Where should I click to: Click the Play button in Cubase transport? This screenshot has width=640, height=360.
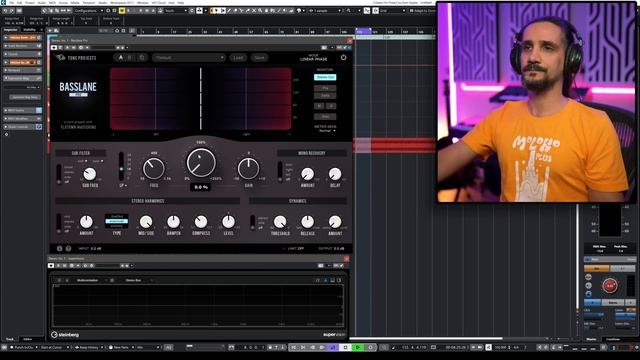pyautogui.click(x=358, y=347)
